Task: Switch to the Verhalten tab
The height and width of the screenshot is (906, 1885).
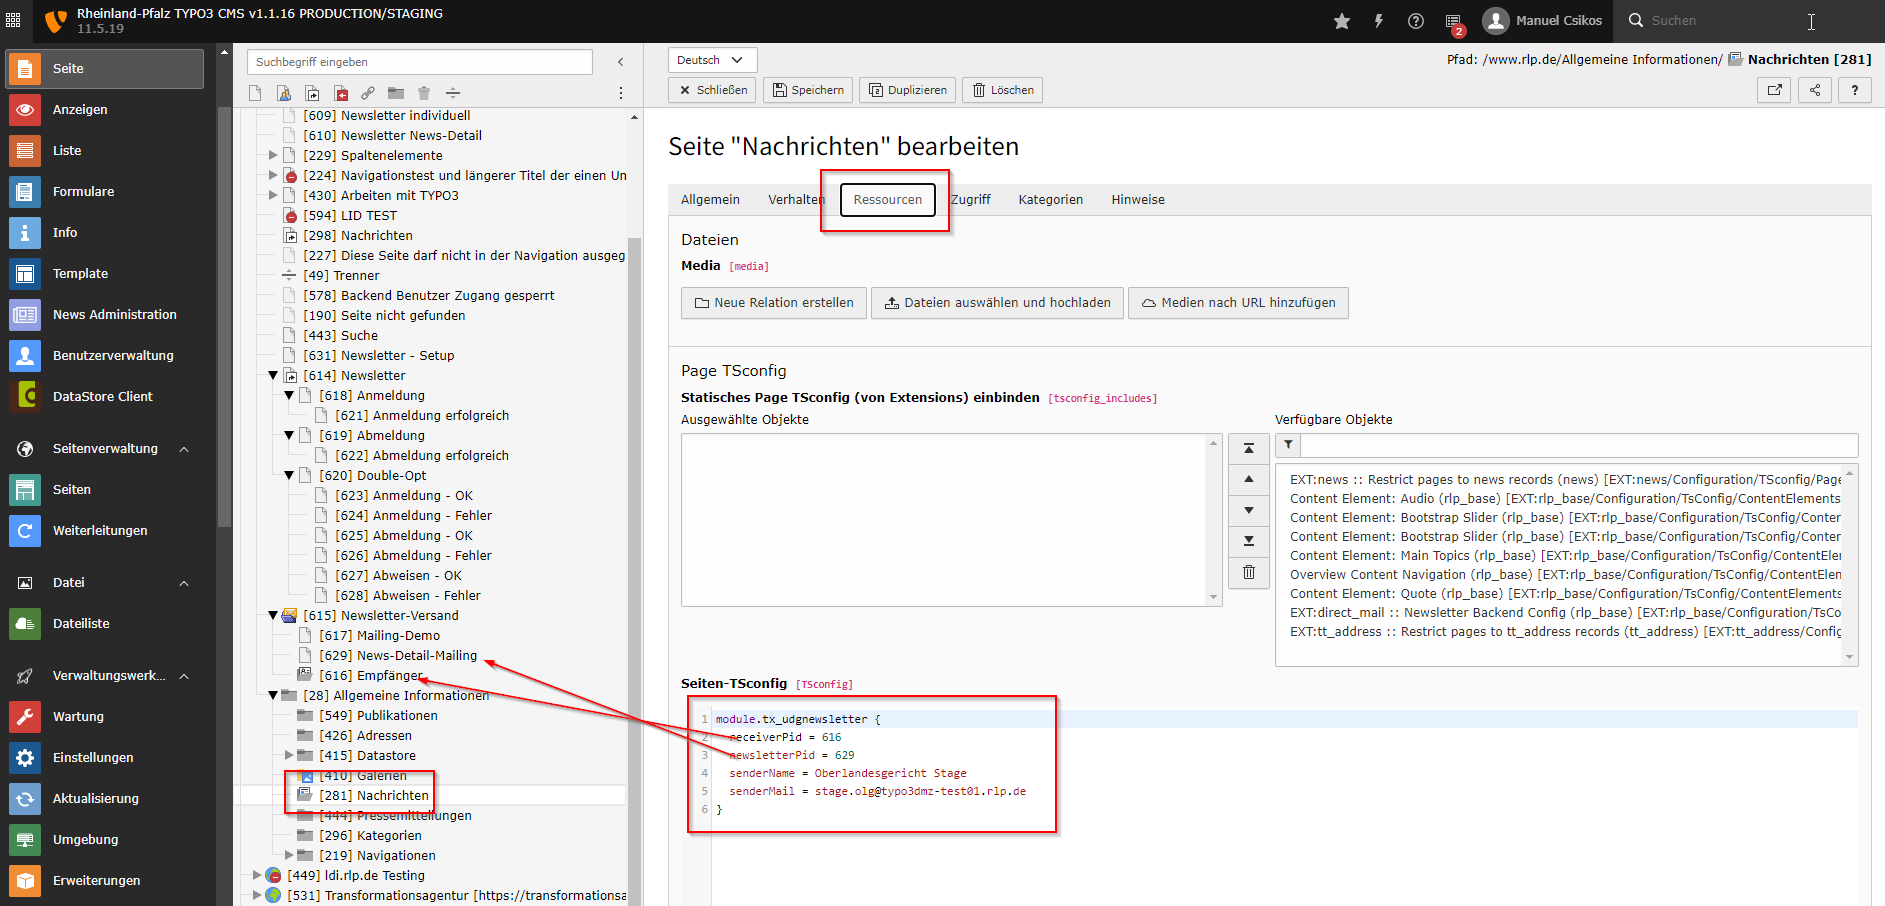Action: coord(796,200)
